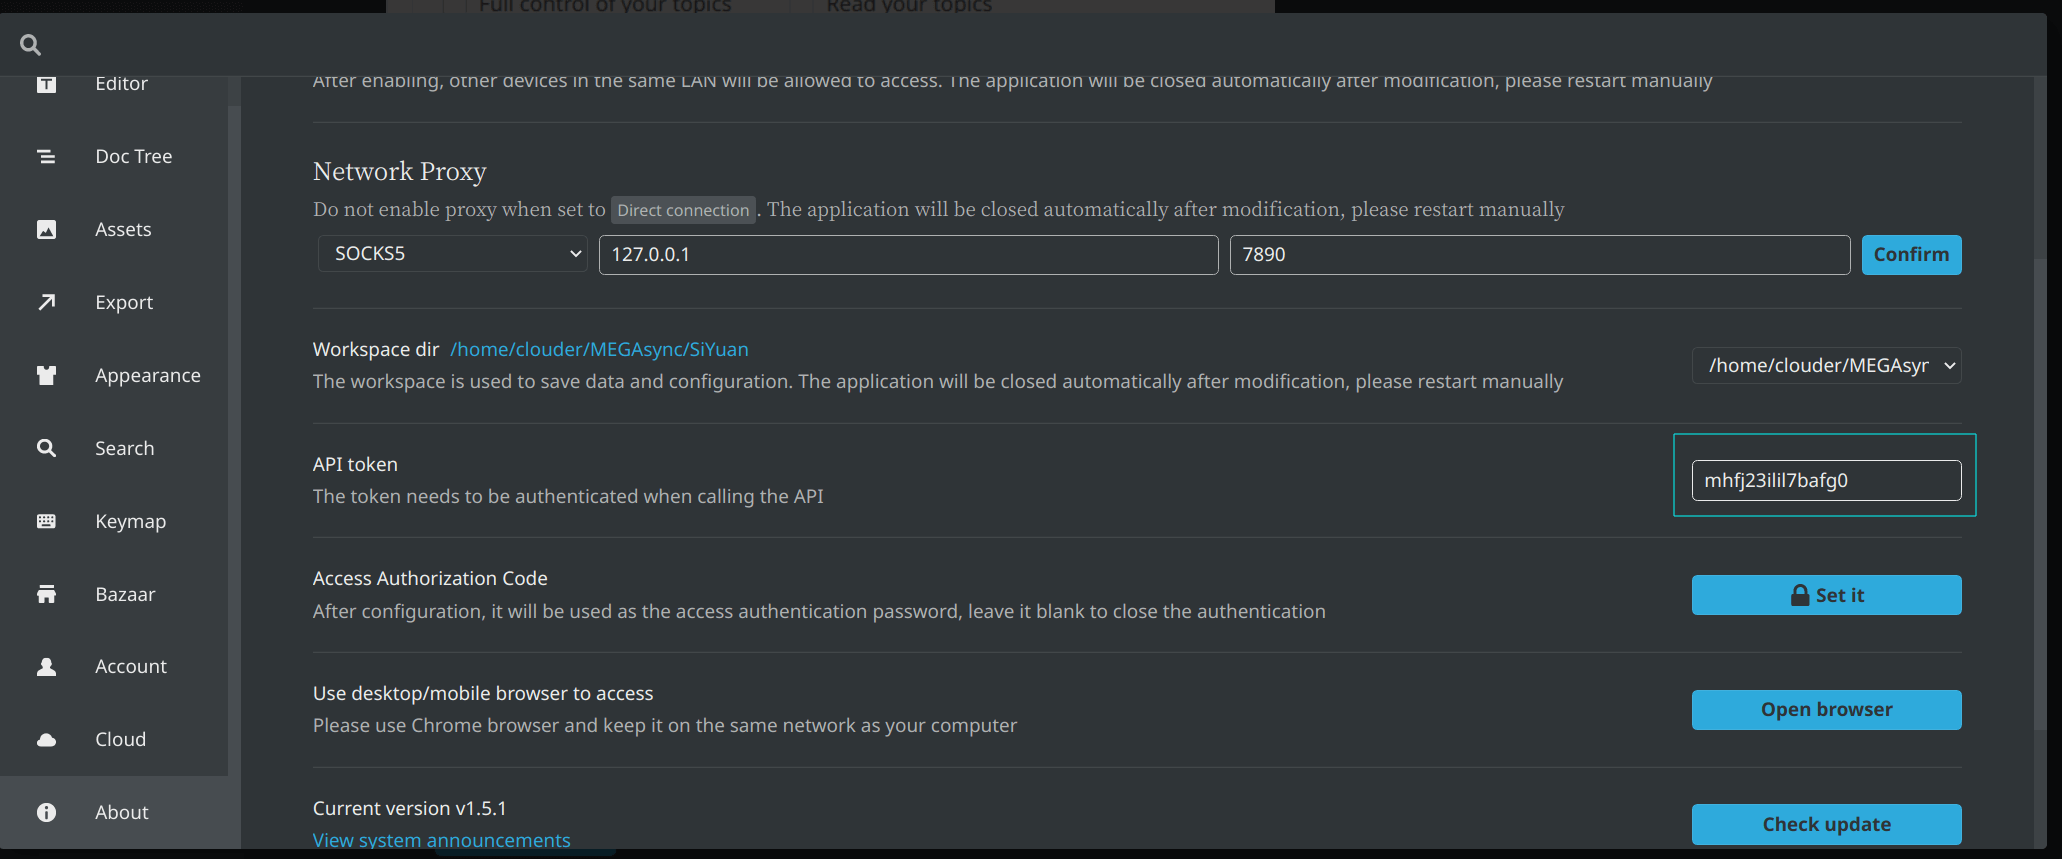Click the Export arrow icon
Screen dimensions: 2062x859
(x=46, y=302)
